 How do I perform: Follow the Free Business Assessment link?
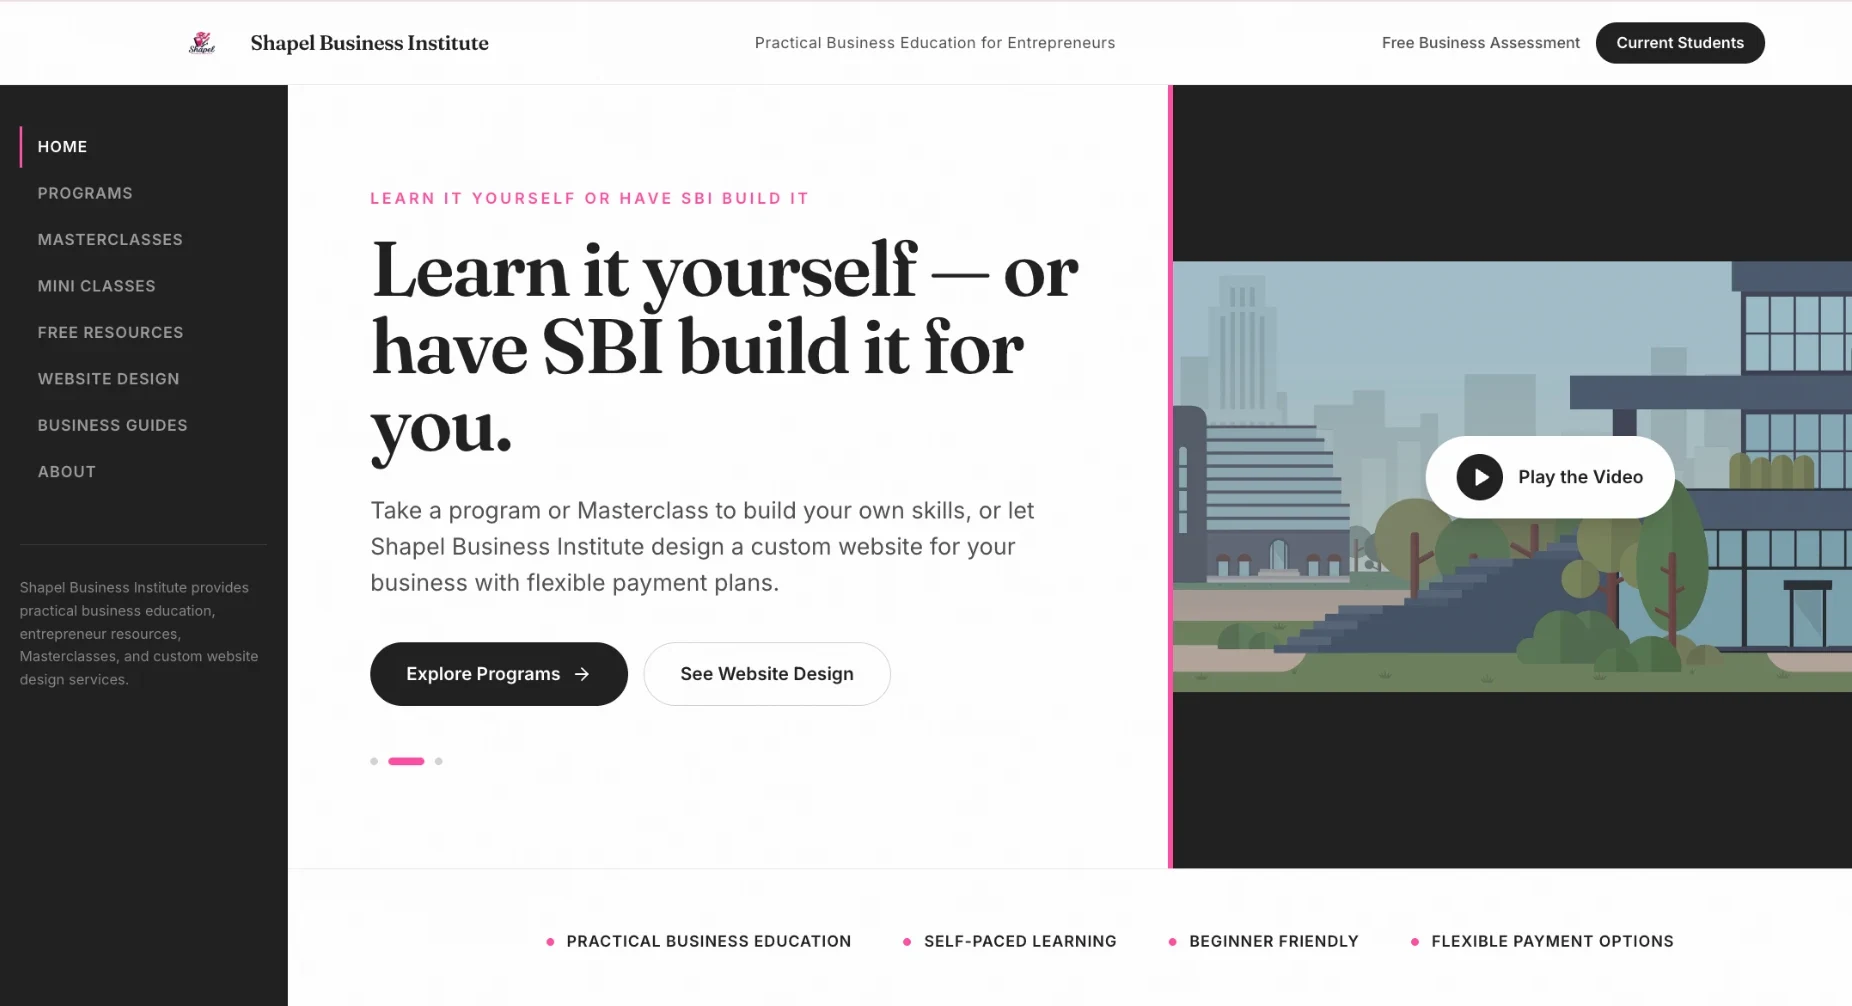coord(1481,43)
